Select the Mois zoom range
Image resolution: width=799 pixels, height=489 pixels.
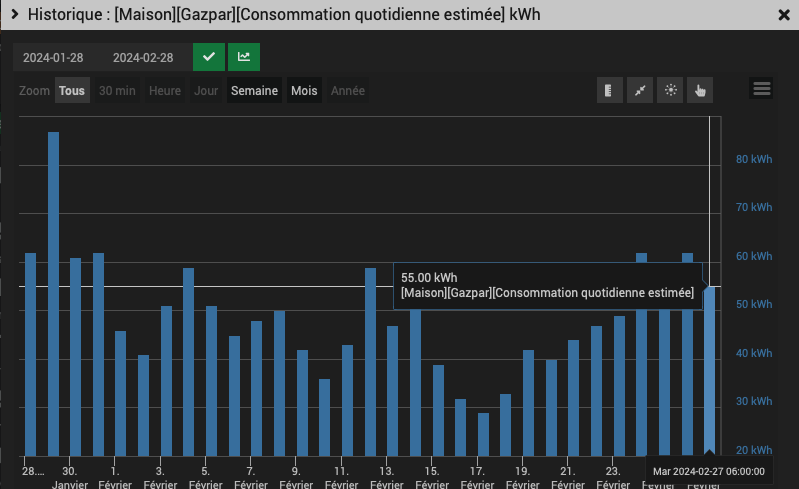[304, 91]
